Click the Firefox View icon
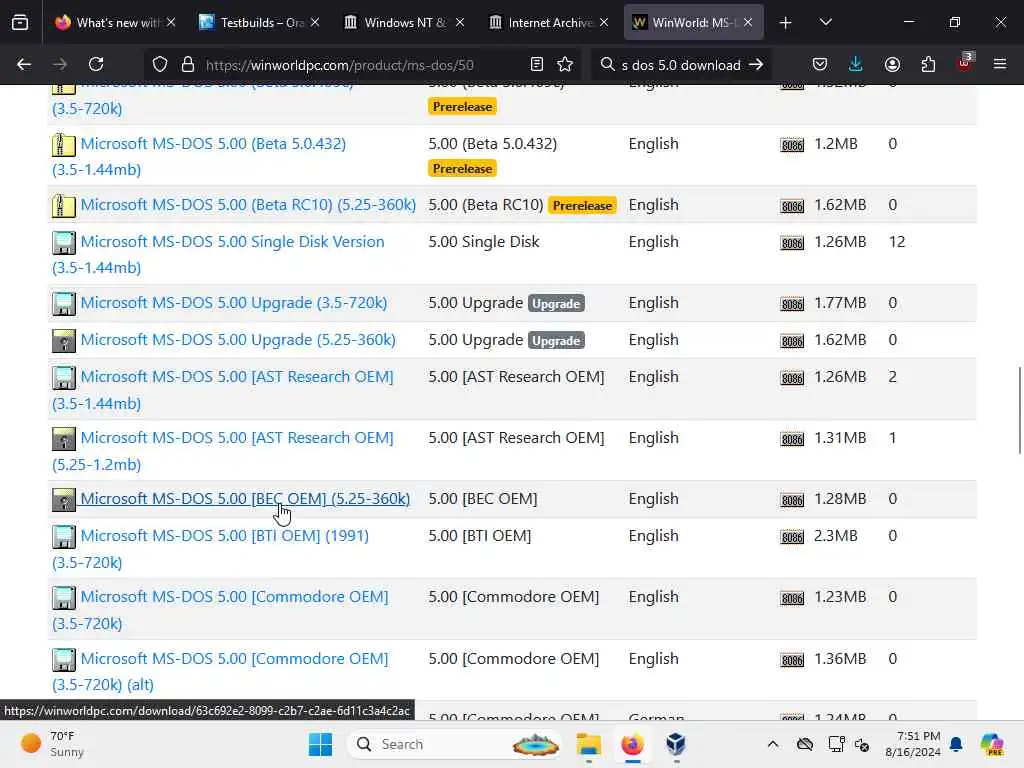 pyautogui.click(x=20, y=22)
